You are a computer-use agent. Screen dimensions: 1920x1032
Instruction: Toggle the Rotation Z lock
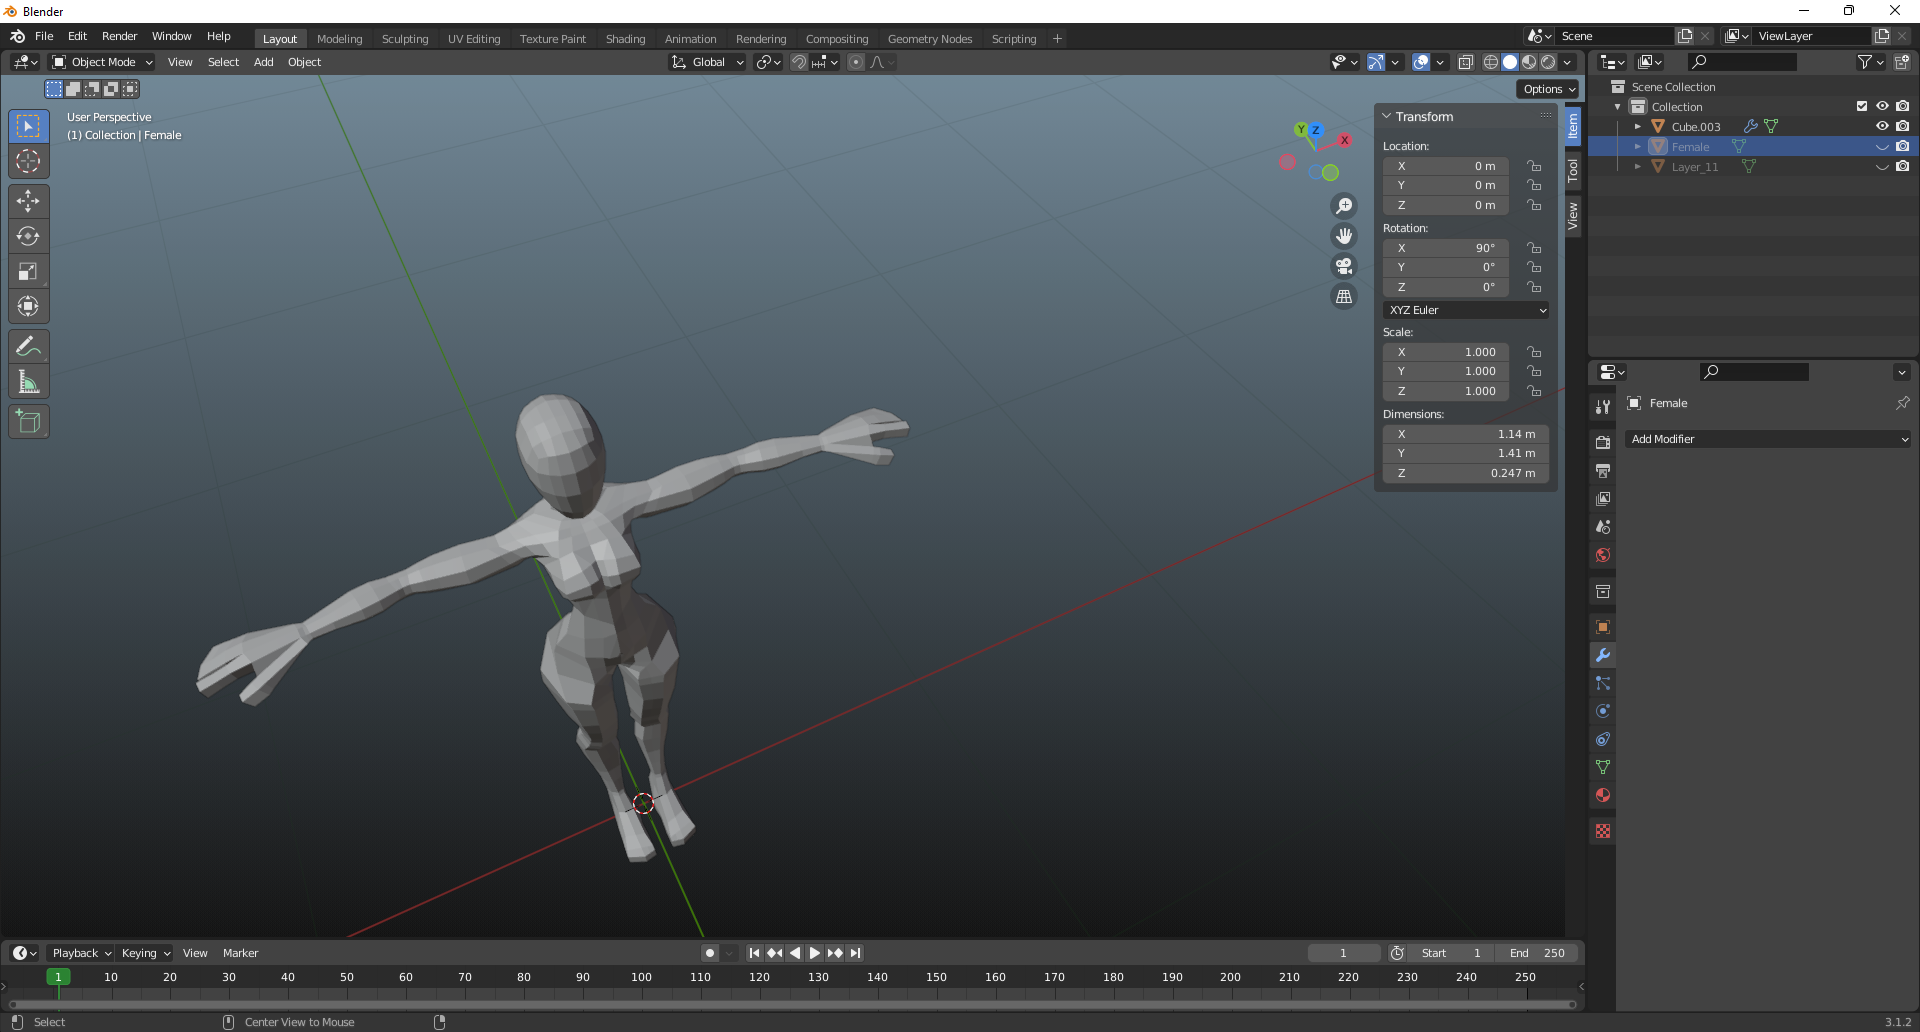tap(1534, 287)
